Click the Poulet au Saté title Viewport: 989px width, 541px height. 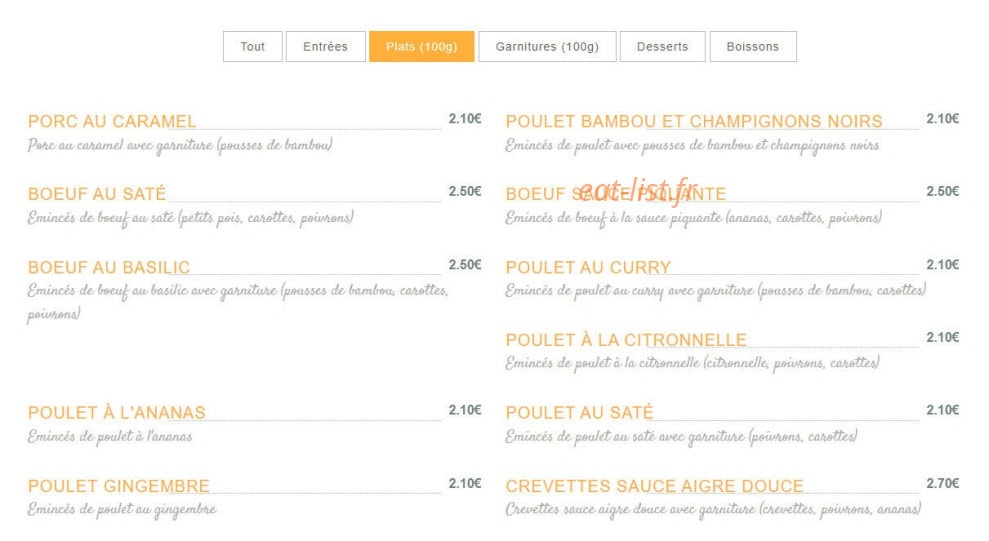pyautogui.click(x=580, y=412)
